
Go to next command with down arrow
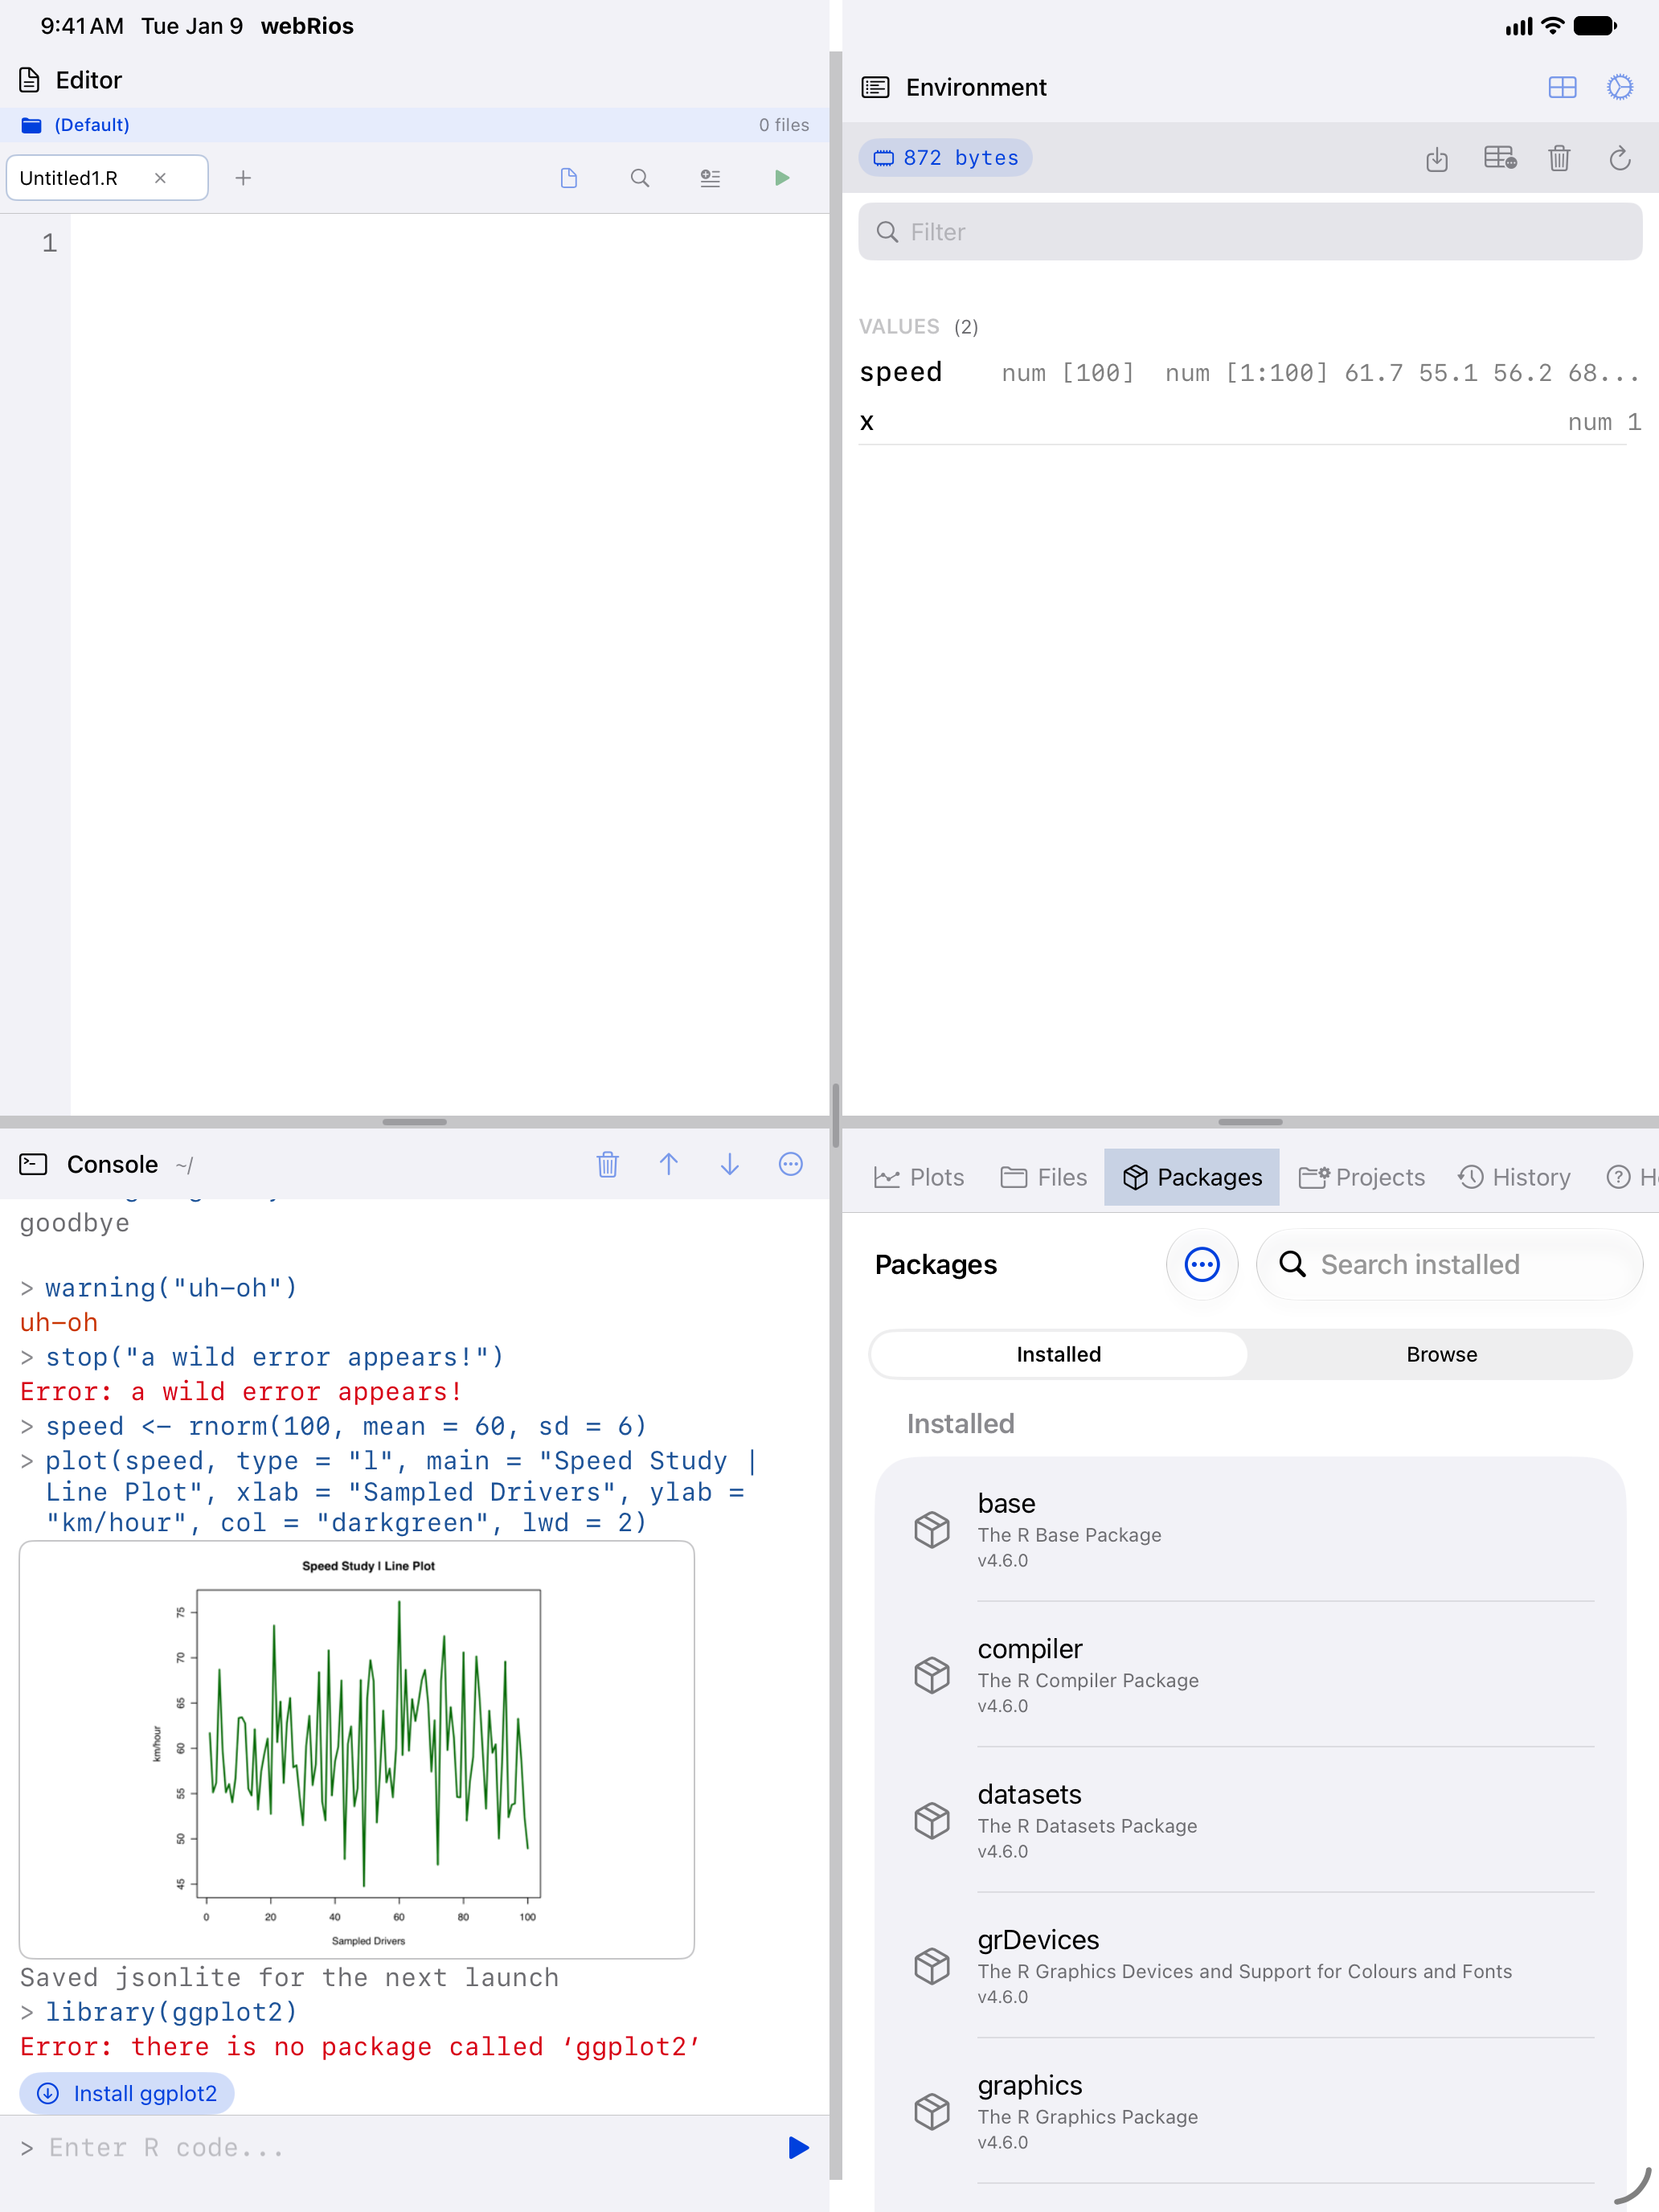(x=730, y=1164)
